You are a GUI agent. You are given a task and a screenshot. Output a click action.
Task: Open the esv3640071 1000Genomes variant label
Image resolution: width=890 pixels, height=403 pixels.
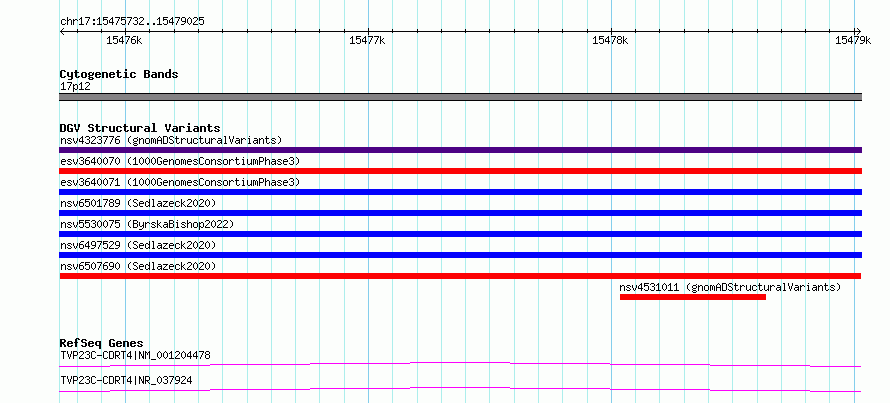[x=180, y=182]
